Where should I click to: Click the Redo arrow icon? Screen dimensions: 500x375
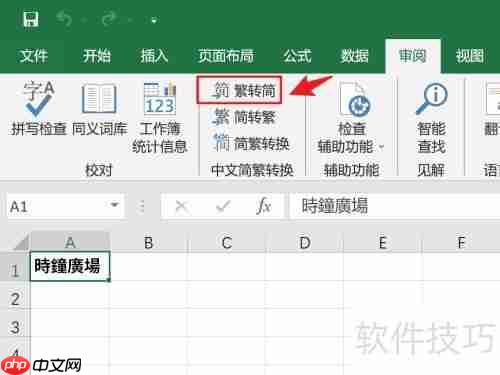(x=110, y=19)
